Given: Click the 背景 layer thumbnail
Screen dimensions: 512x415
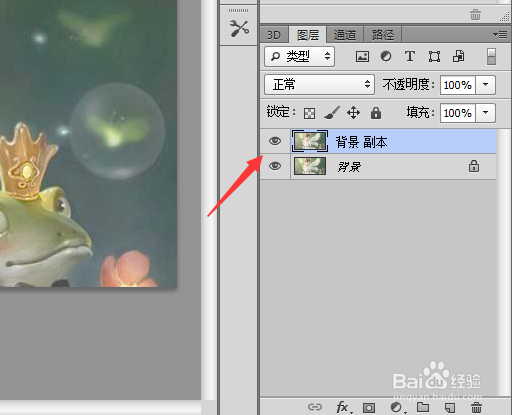Looking at the screenshot, I should click(x=310, y=166).
